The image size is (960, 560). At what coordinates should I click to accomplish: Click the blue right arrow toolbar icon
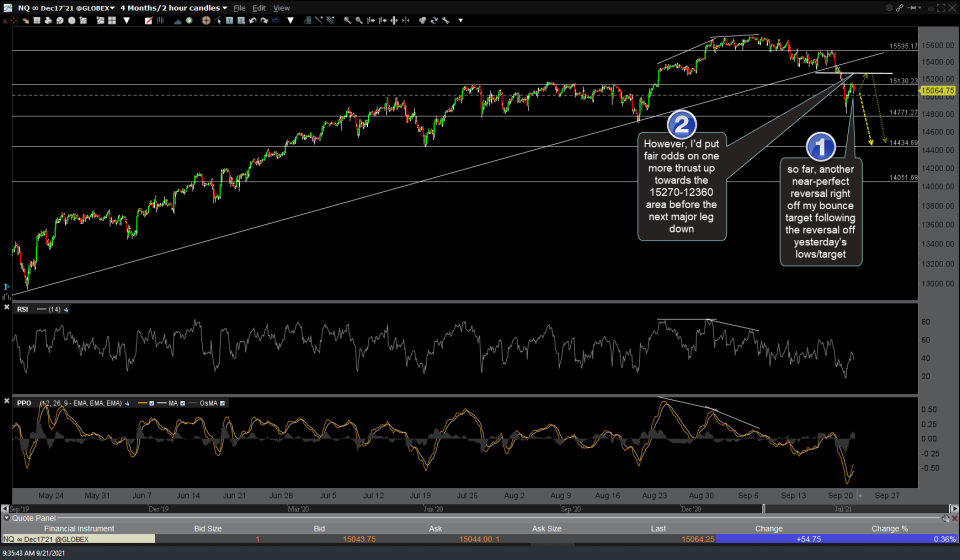coord(276,20)
